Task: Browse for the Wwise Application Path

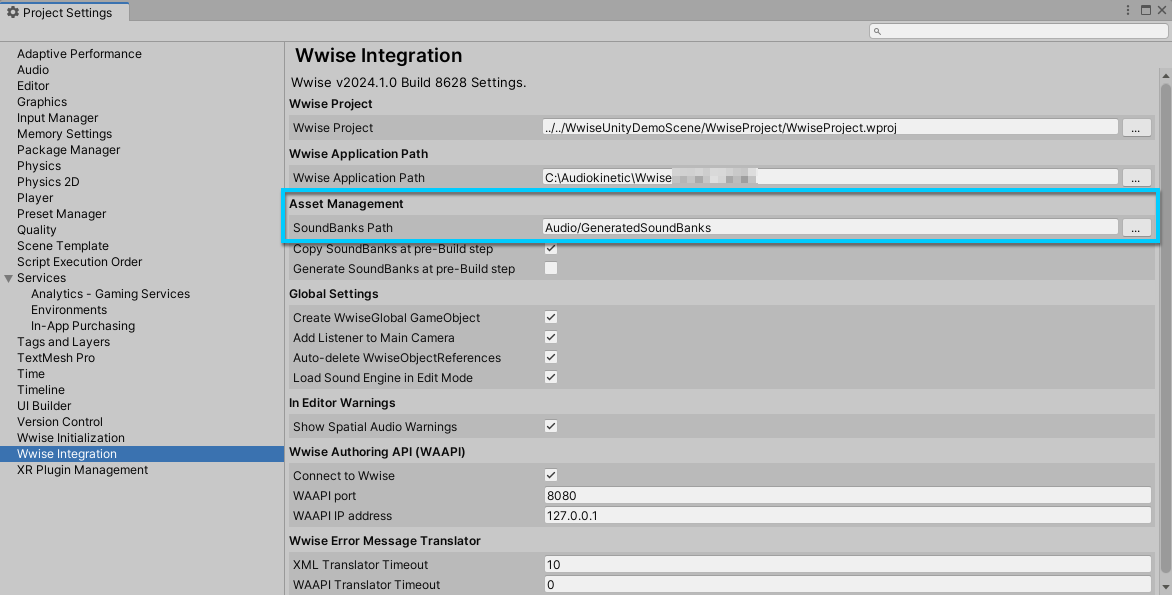Action: pos(1136,178)
